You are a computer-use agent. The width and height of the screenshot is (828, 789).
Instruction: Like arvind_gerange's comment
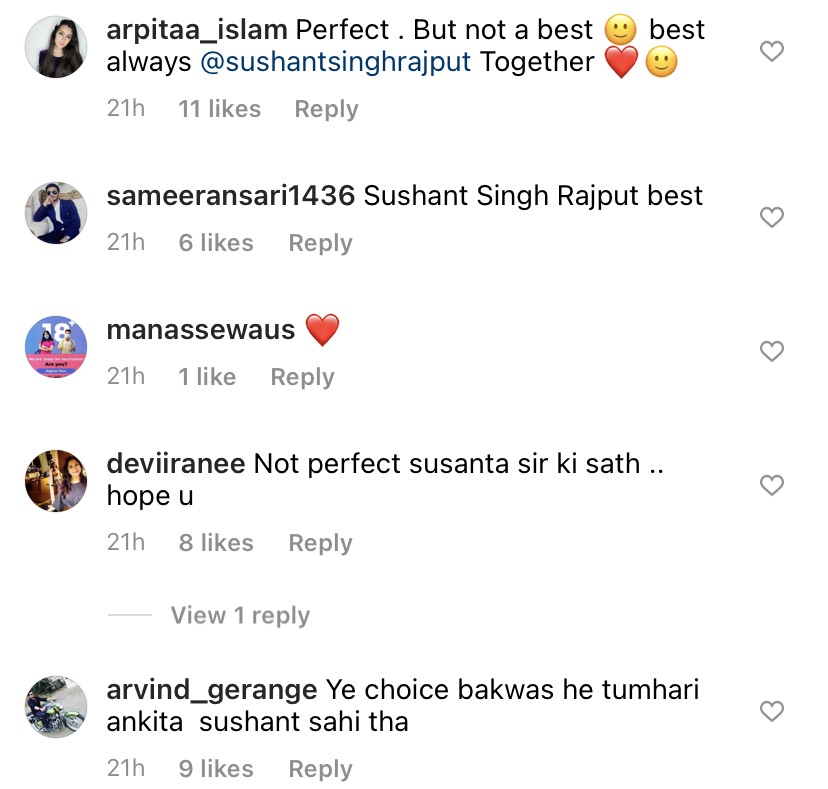772,711
